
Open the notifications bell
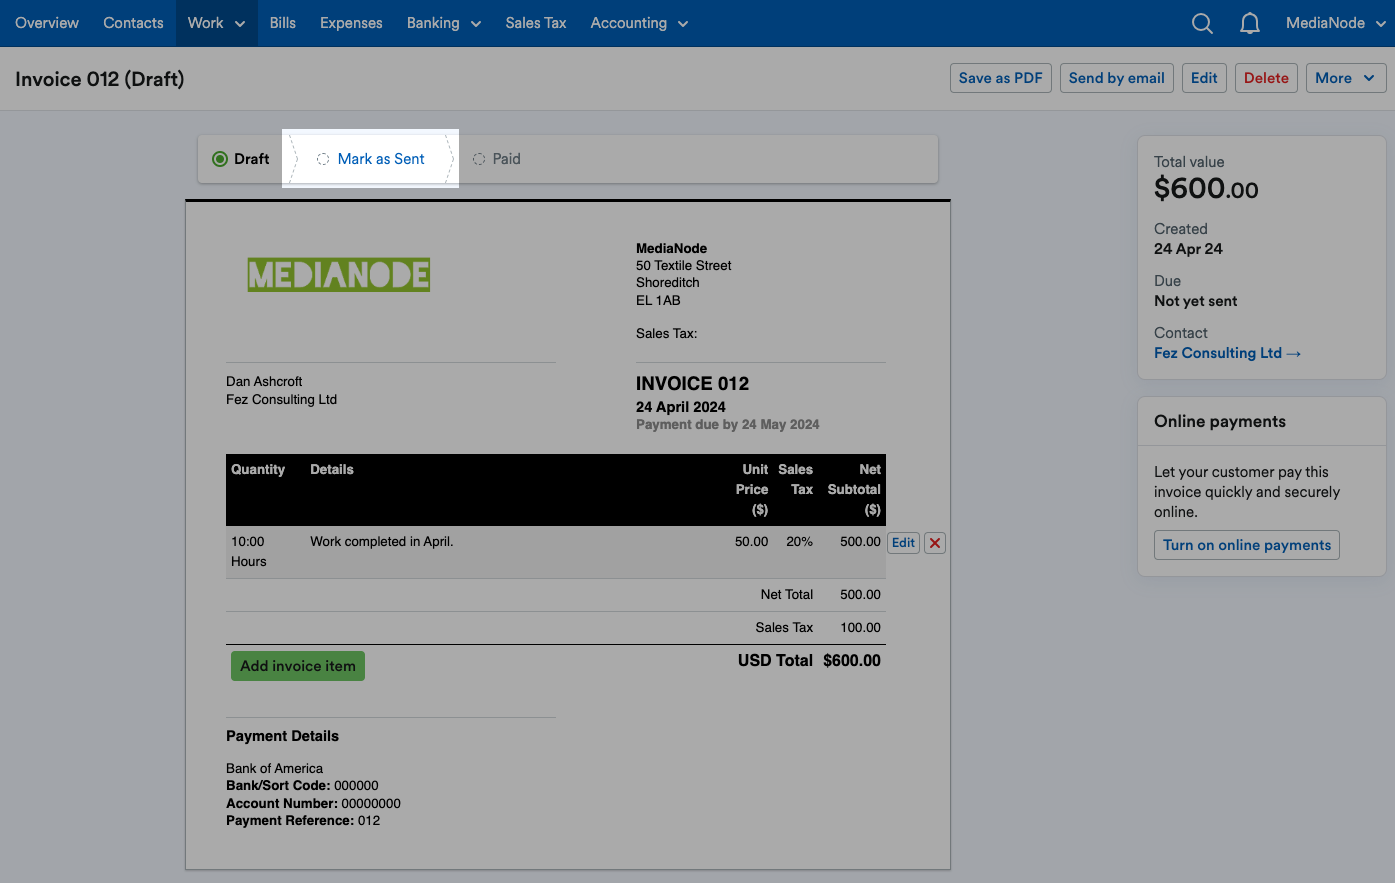click(x=1250, y=23)
